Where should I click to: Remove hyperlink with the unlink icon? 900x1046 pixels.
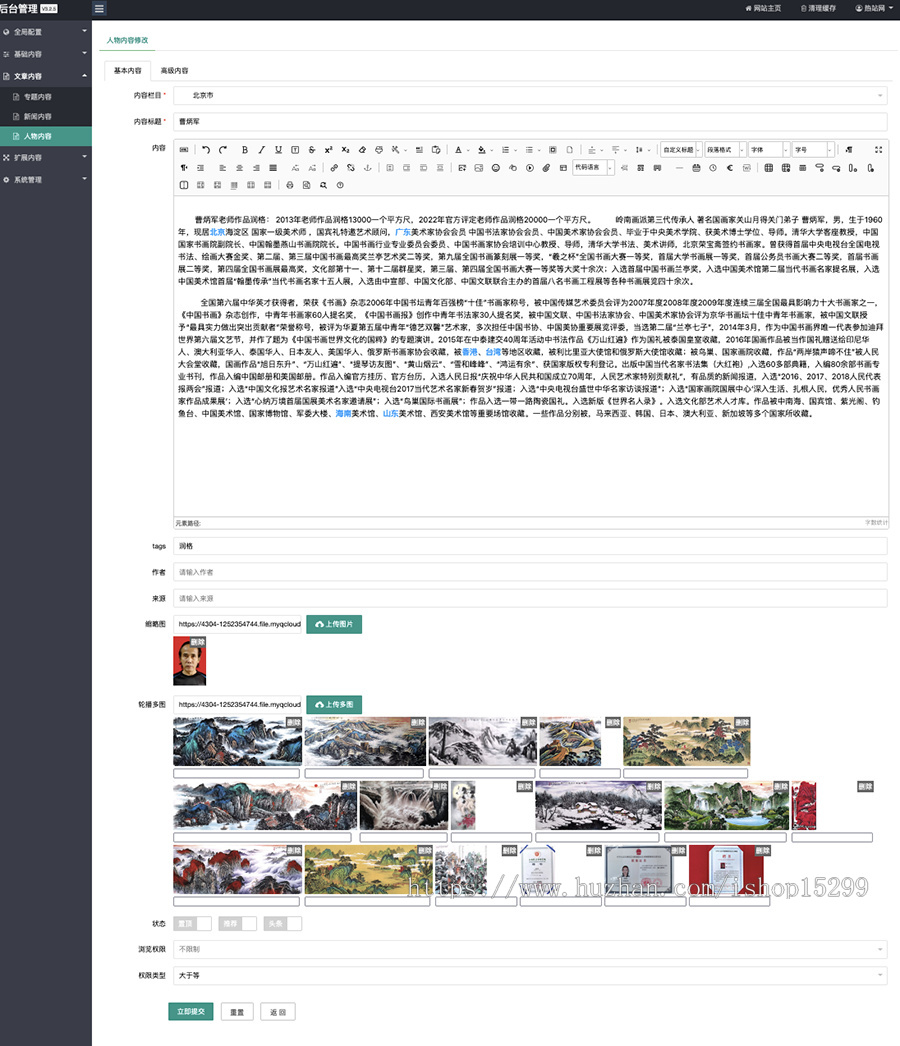350,168
